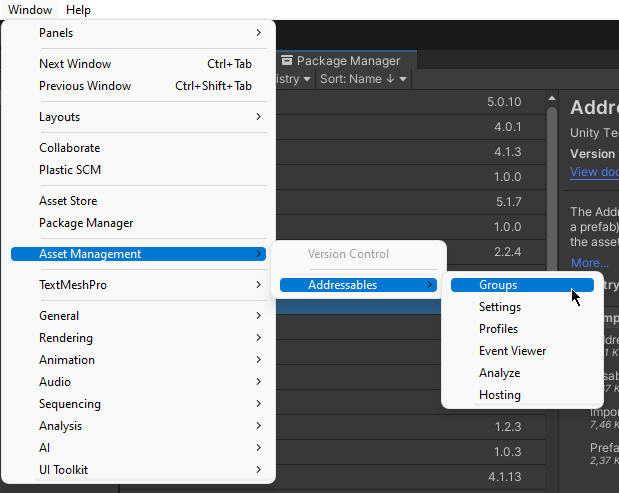Open Addressables Profiles
619x493 pixels.
tap(522, 329)
